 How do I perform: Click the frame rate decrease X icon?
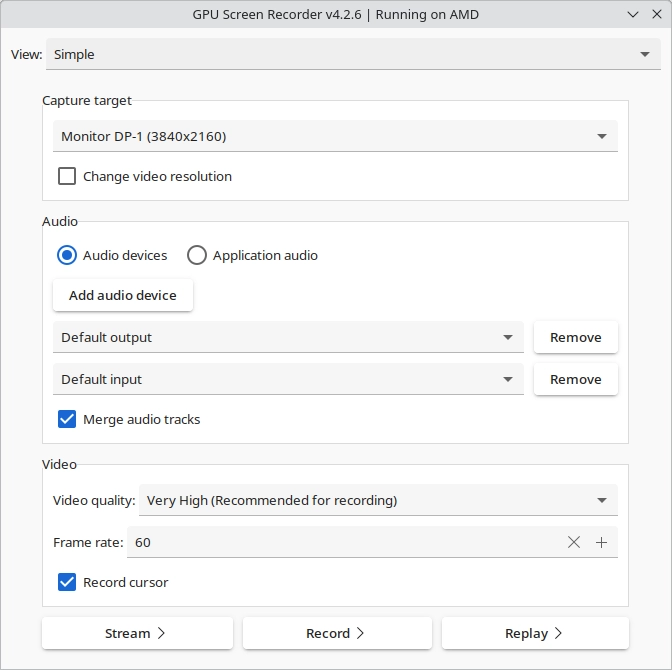pyautogui.click(x=573, y=542)
